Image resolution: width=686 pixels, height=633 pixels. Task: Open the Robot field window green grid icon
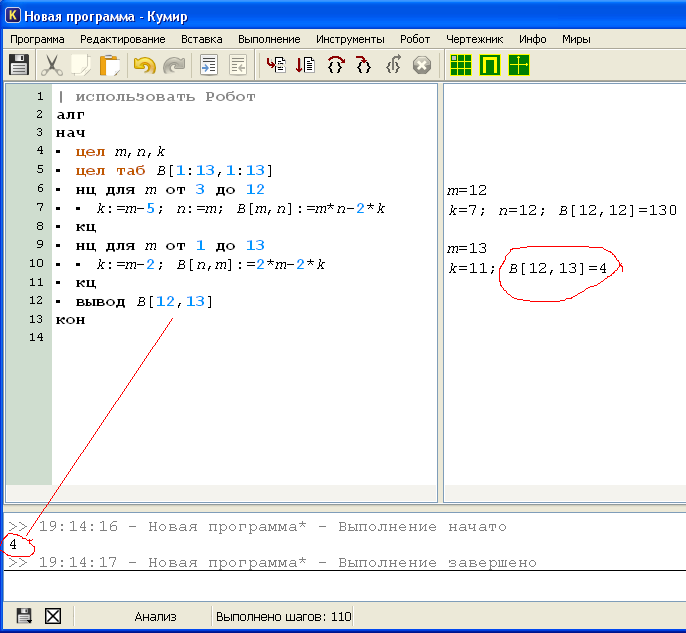coord(461,66)
